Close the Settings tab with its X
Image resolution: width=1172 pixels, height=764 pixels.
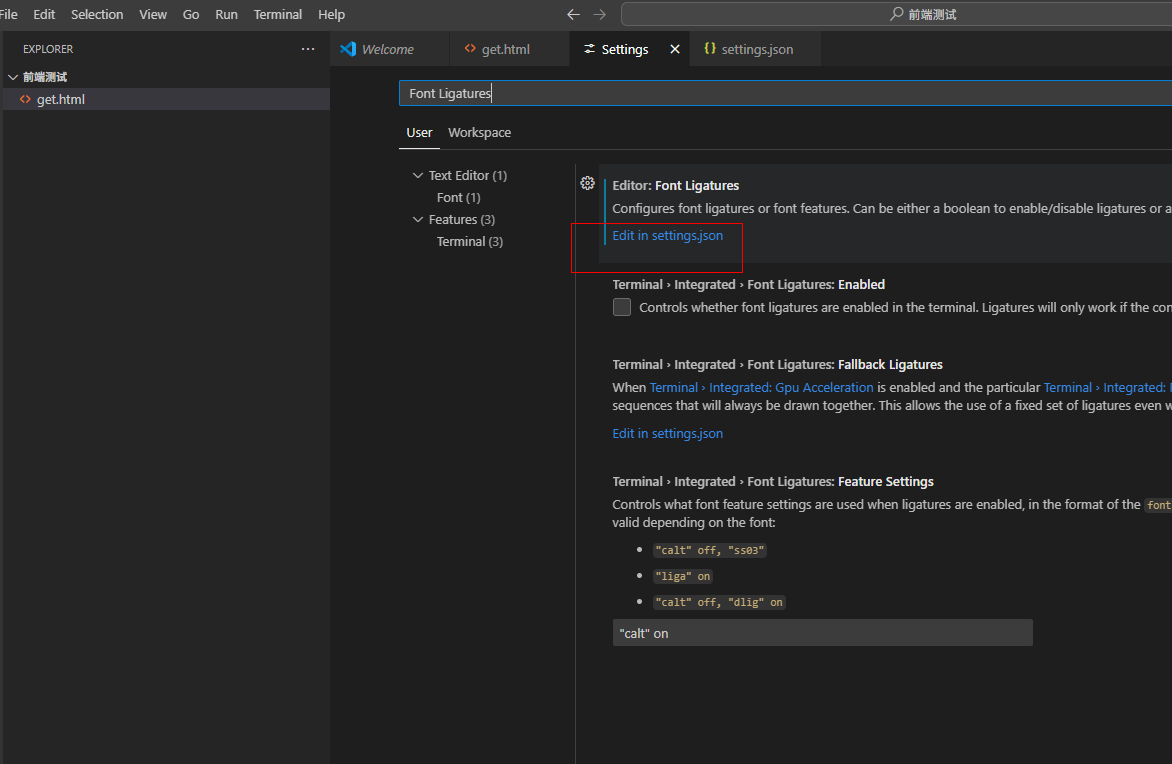pyautogui.click(x=675, y=49)
